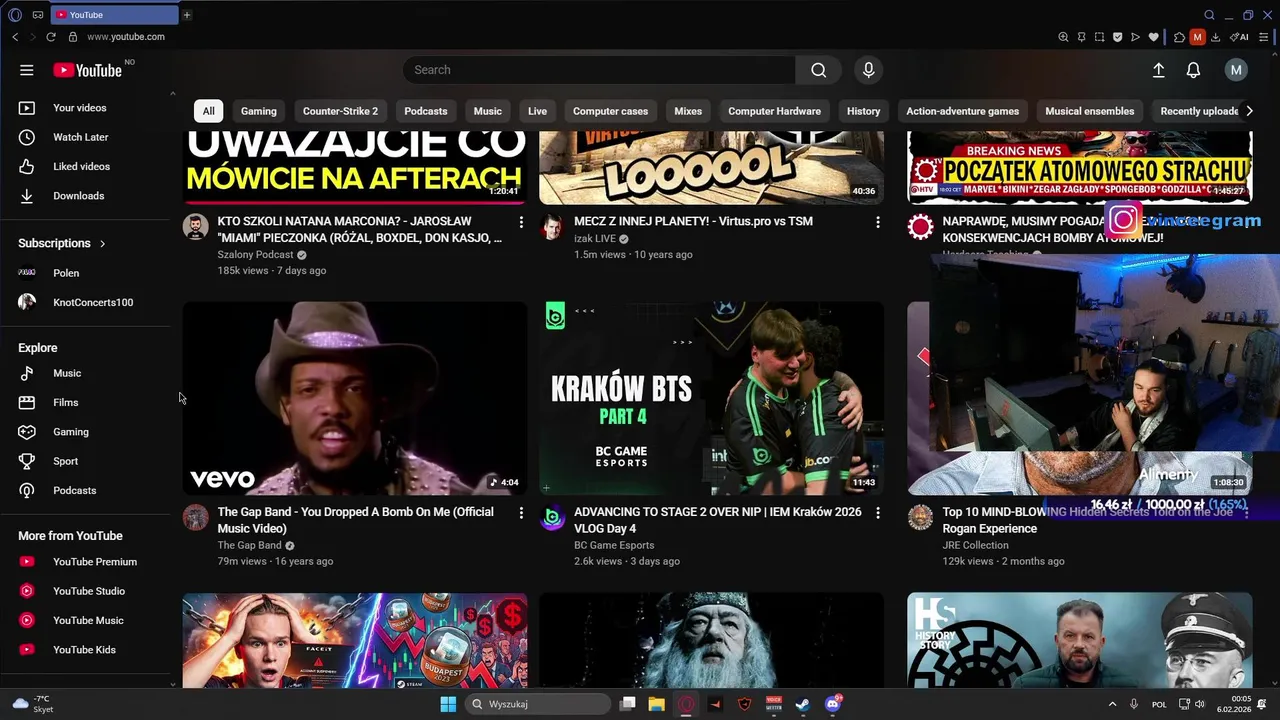1280x720 pixels.
Task: Expand the Subscriptions section arrow
Action: [102, 243]
